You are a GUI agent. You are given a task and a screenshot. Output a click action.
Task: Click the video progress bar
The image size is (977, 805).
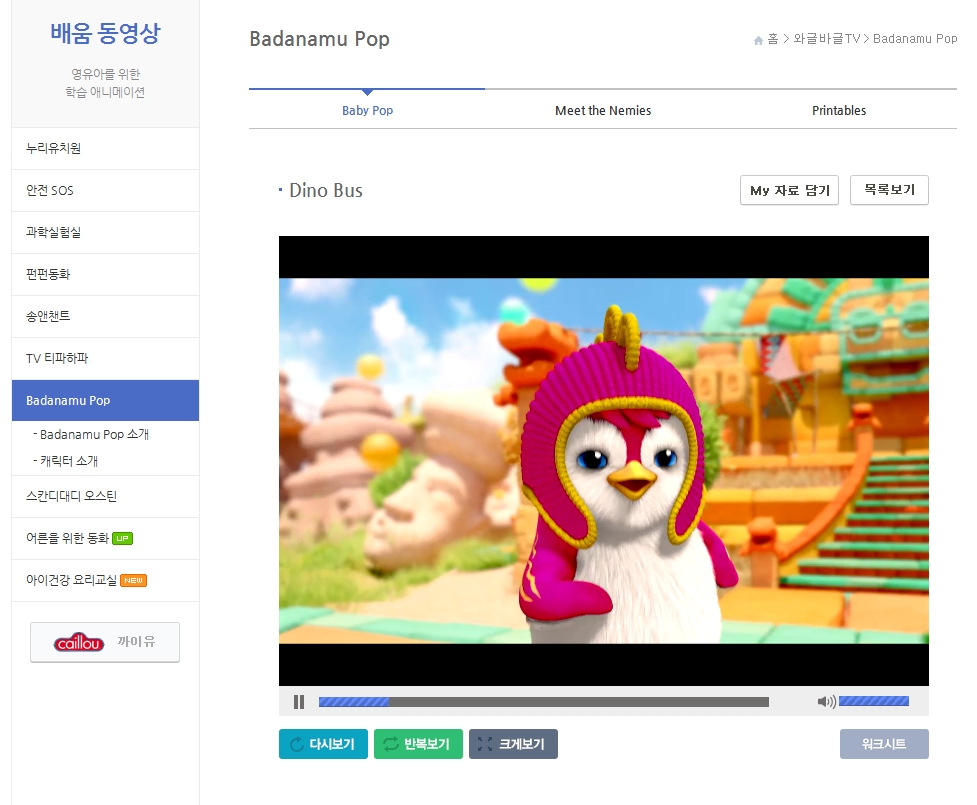tap(543, 702)
